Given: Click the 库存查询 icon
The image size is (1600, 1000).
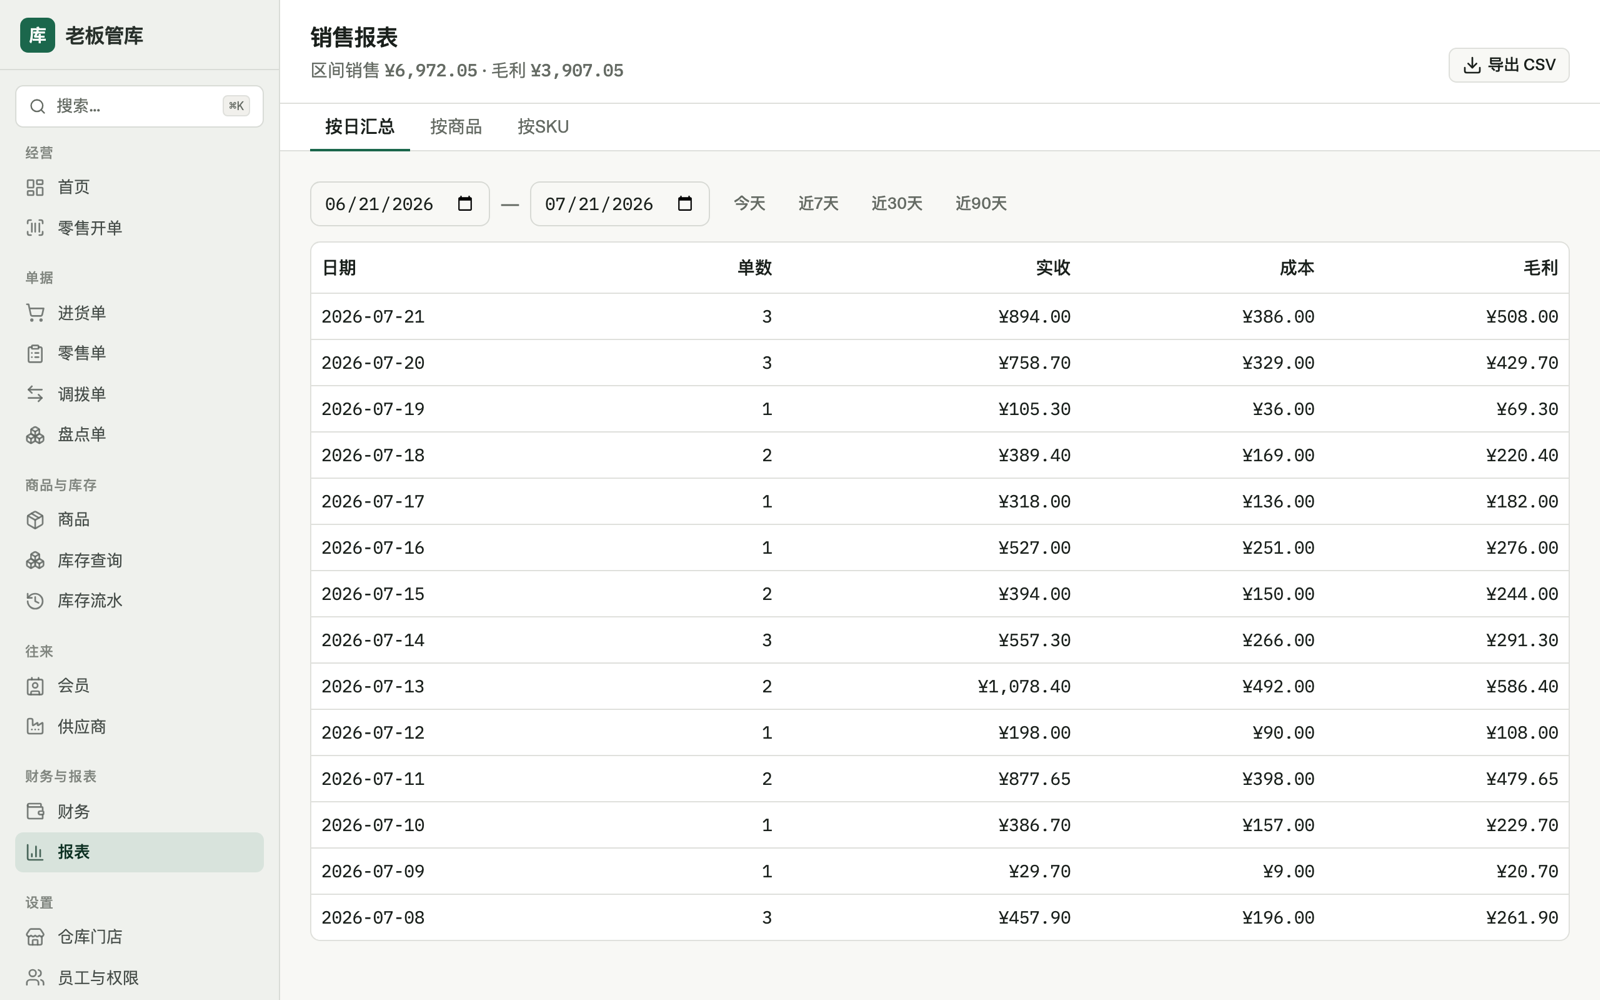Looking at the screenshot, I should [35, 560].
